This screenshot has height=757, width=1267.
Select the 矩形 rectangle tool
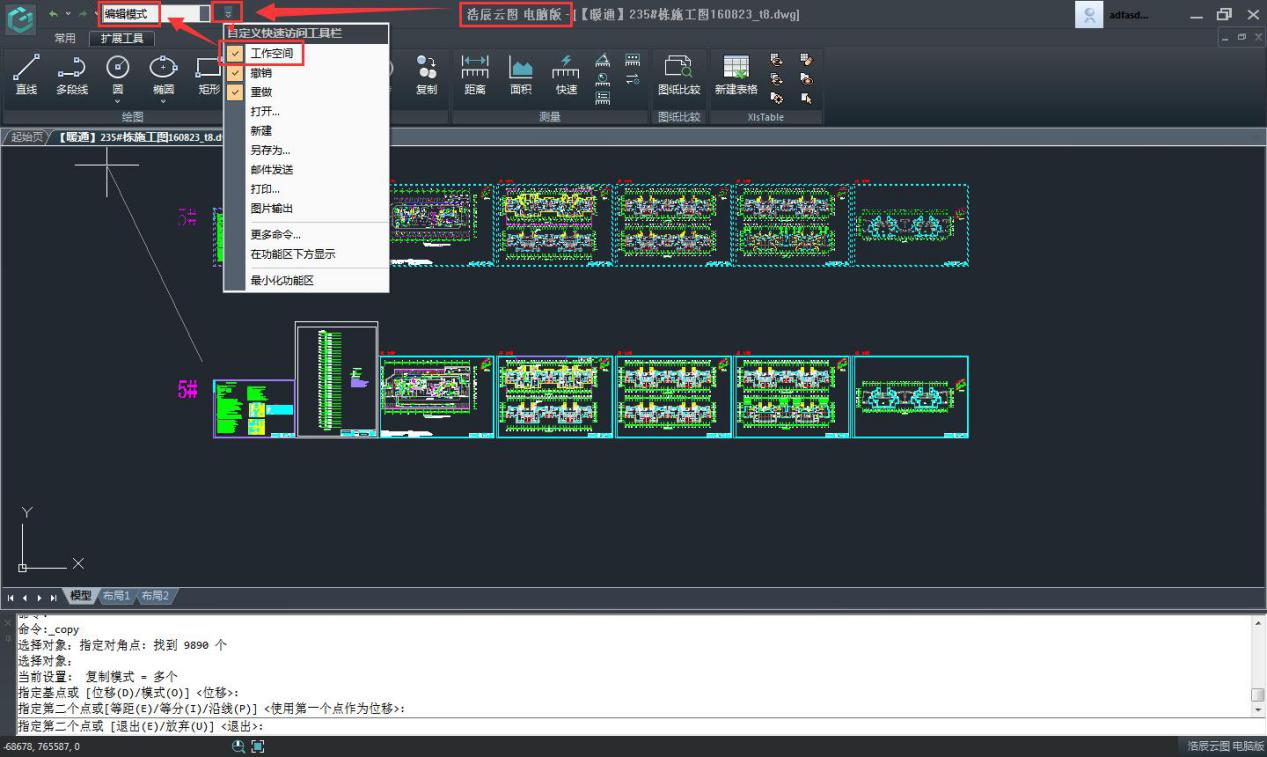(x=209, y=75)
